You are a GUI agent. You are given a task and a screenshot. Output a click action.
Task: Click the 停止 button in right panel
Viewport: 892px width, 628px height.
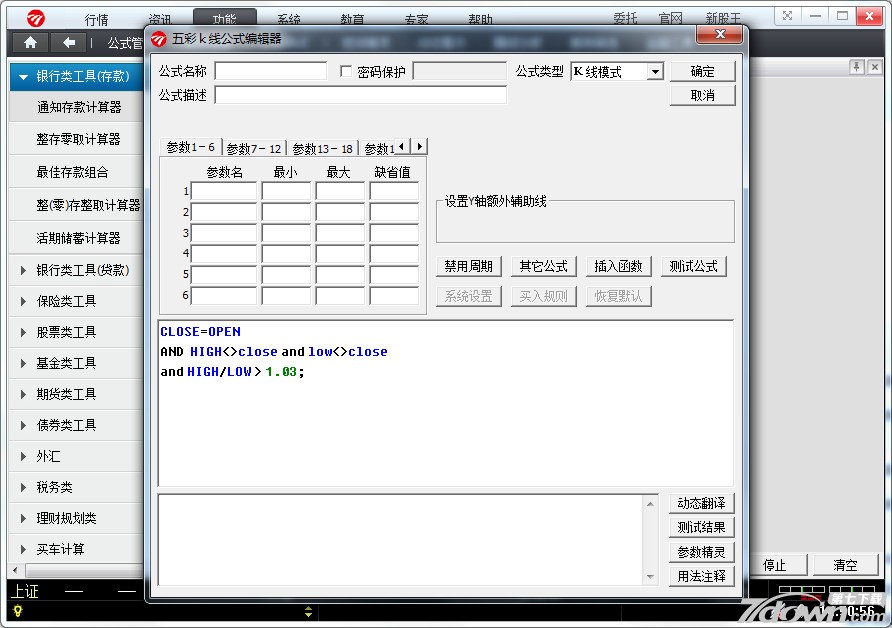[778, 565]
